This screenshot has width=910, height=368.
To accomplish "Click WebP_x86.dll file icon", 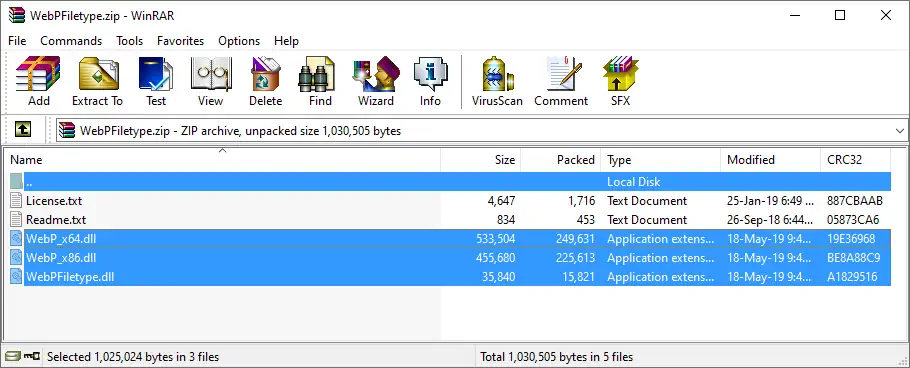I will click(16, 258).
